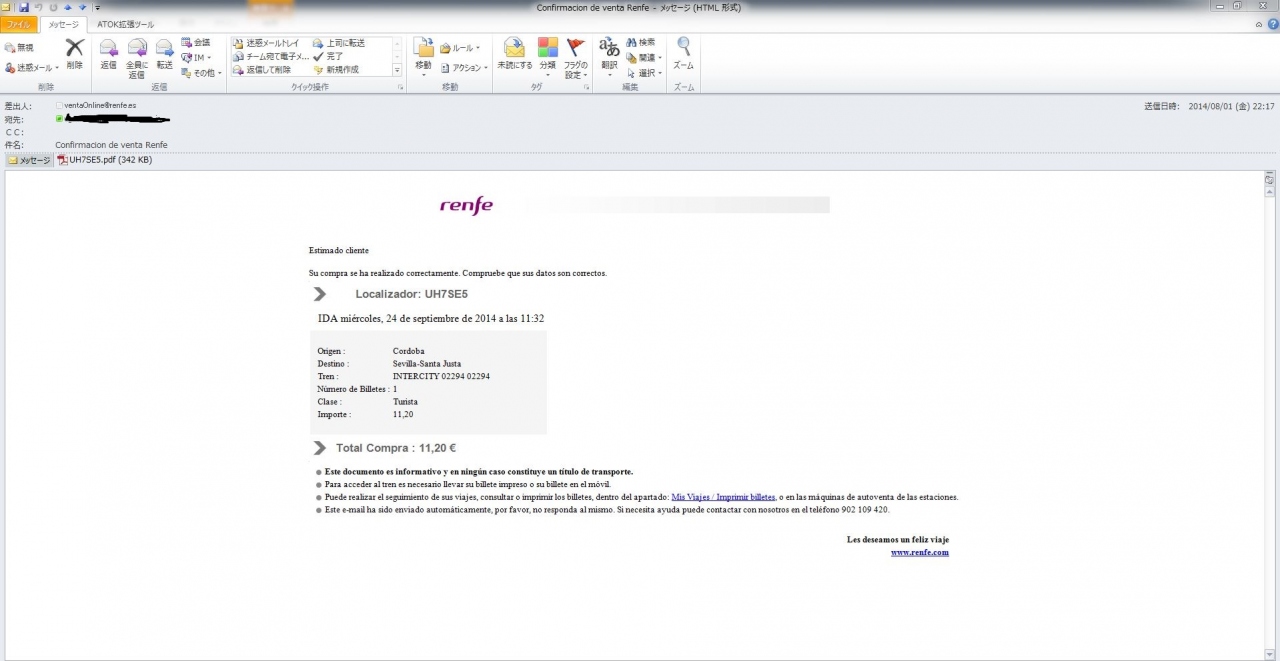Open the www.renfe.com link

point(919,552)
